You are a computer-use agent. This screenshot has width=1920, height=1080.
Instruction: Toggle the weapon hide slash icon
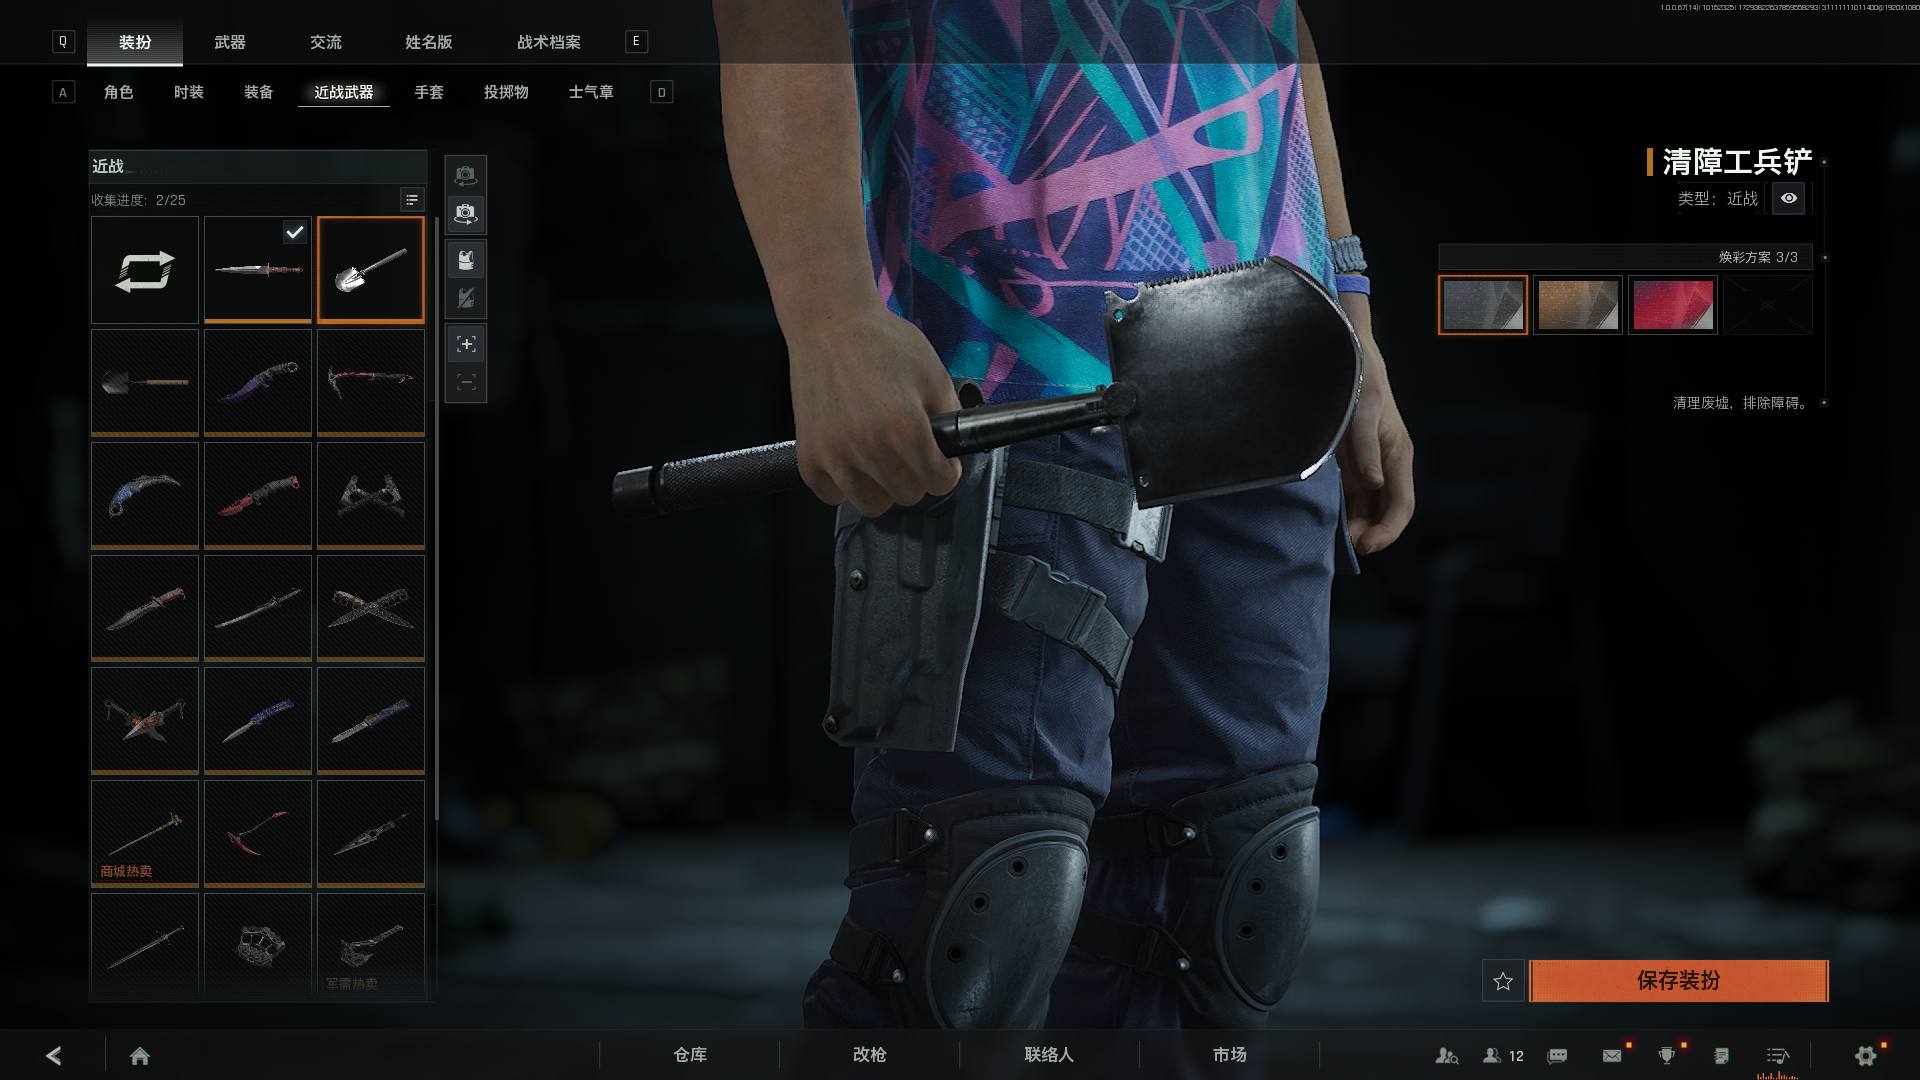tap(466, 298)
